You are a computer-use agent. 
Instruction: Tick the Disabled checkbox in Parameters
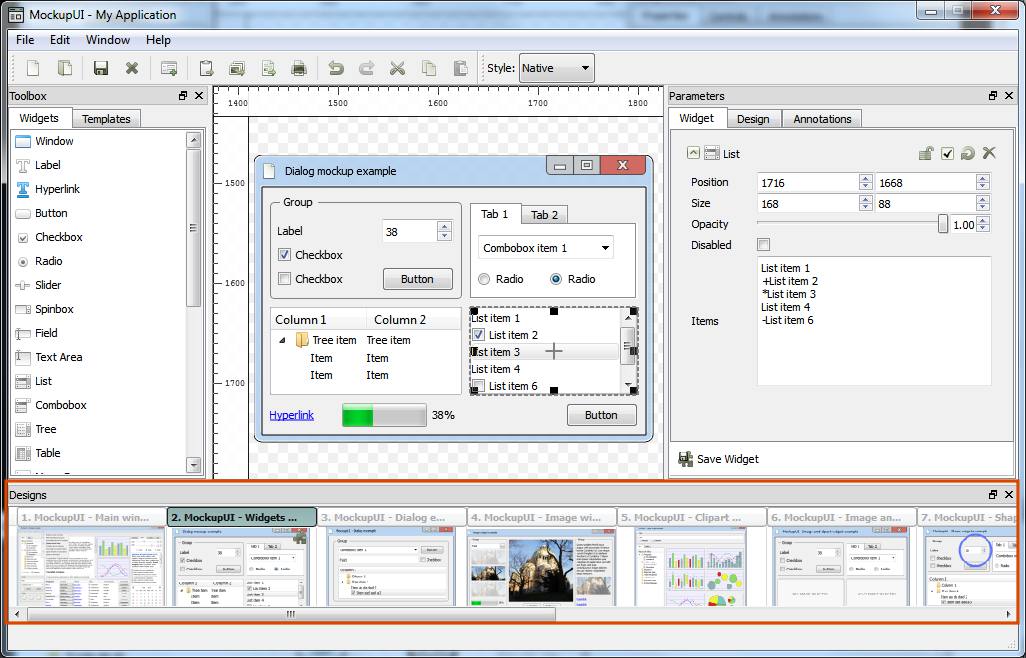tap(763, 245)
